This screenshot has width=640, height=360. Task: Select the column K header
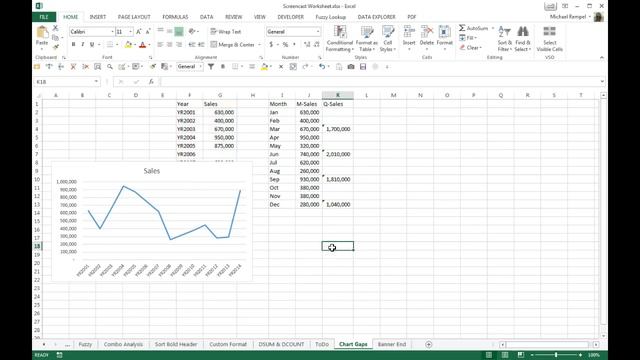pyautogui.click(x=338, y=95)
